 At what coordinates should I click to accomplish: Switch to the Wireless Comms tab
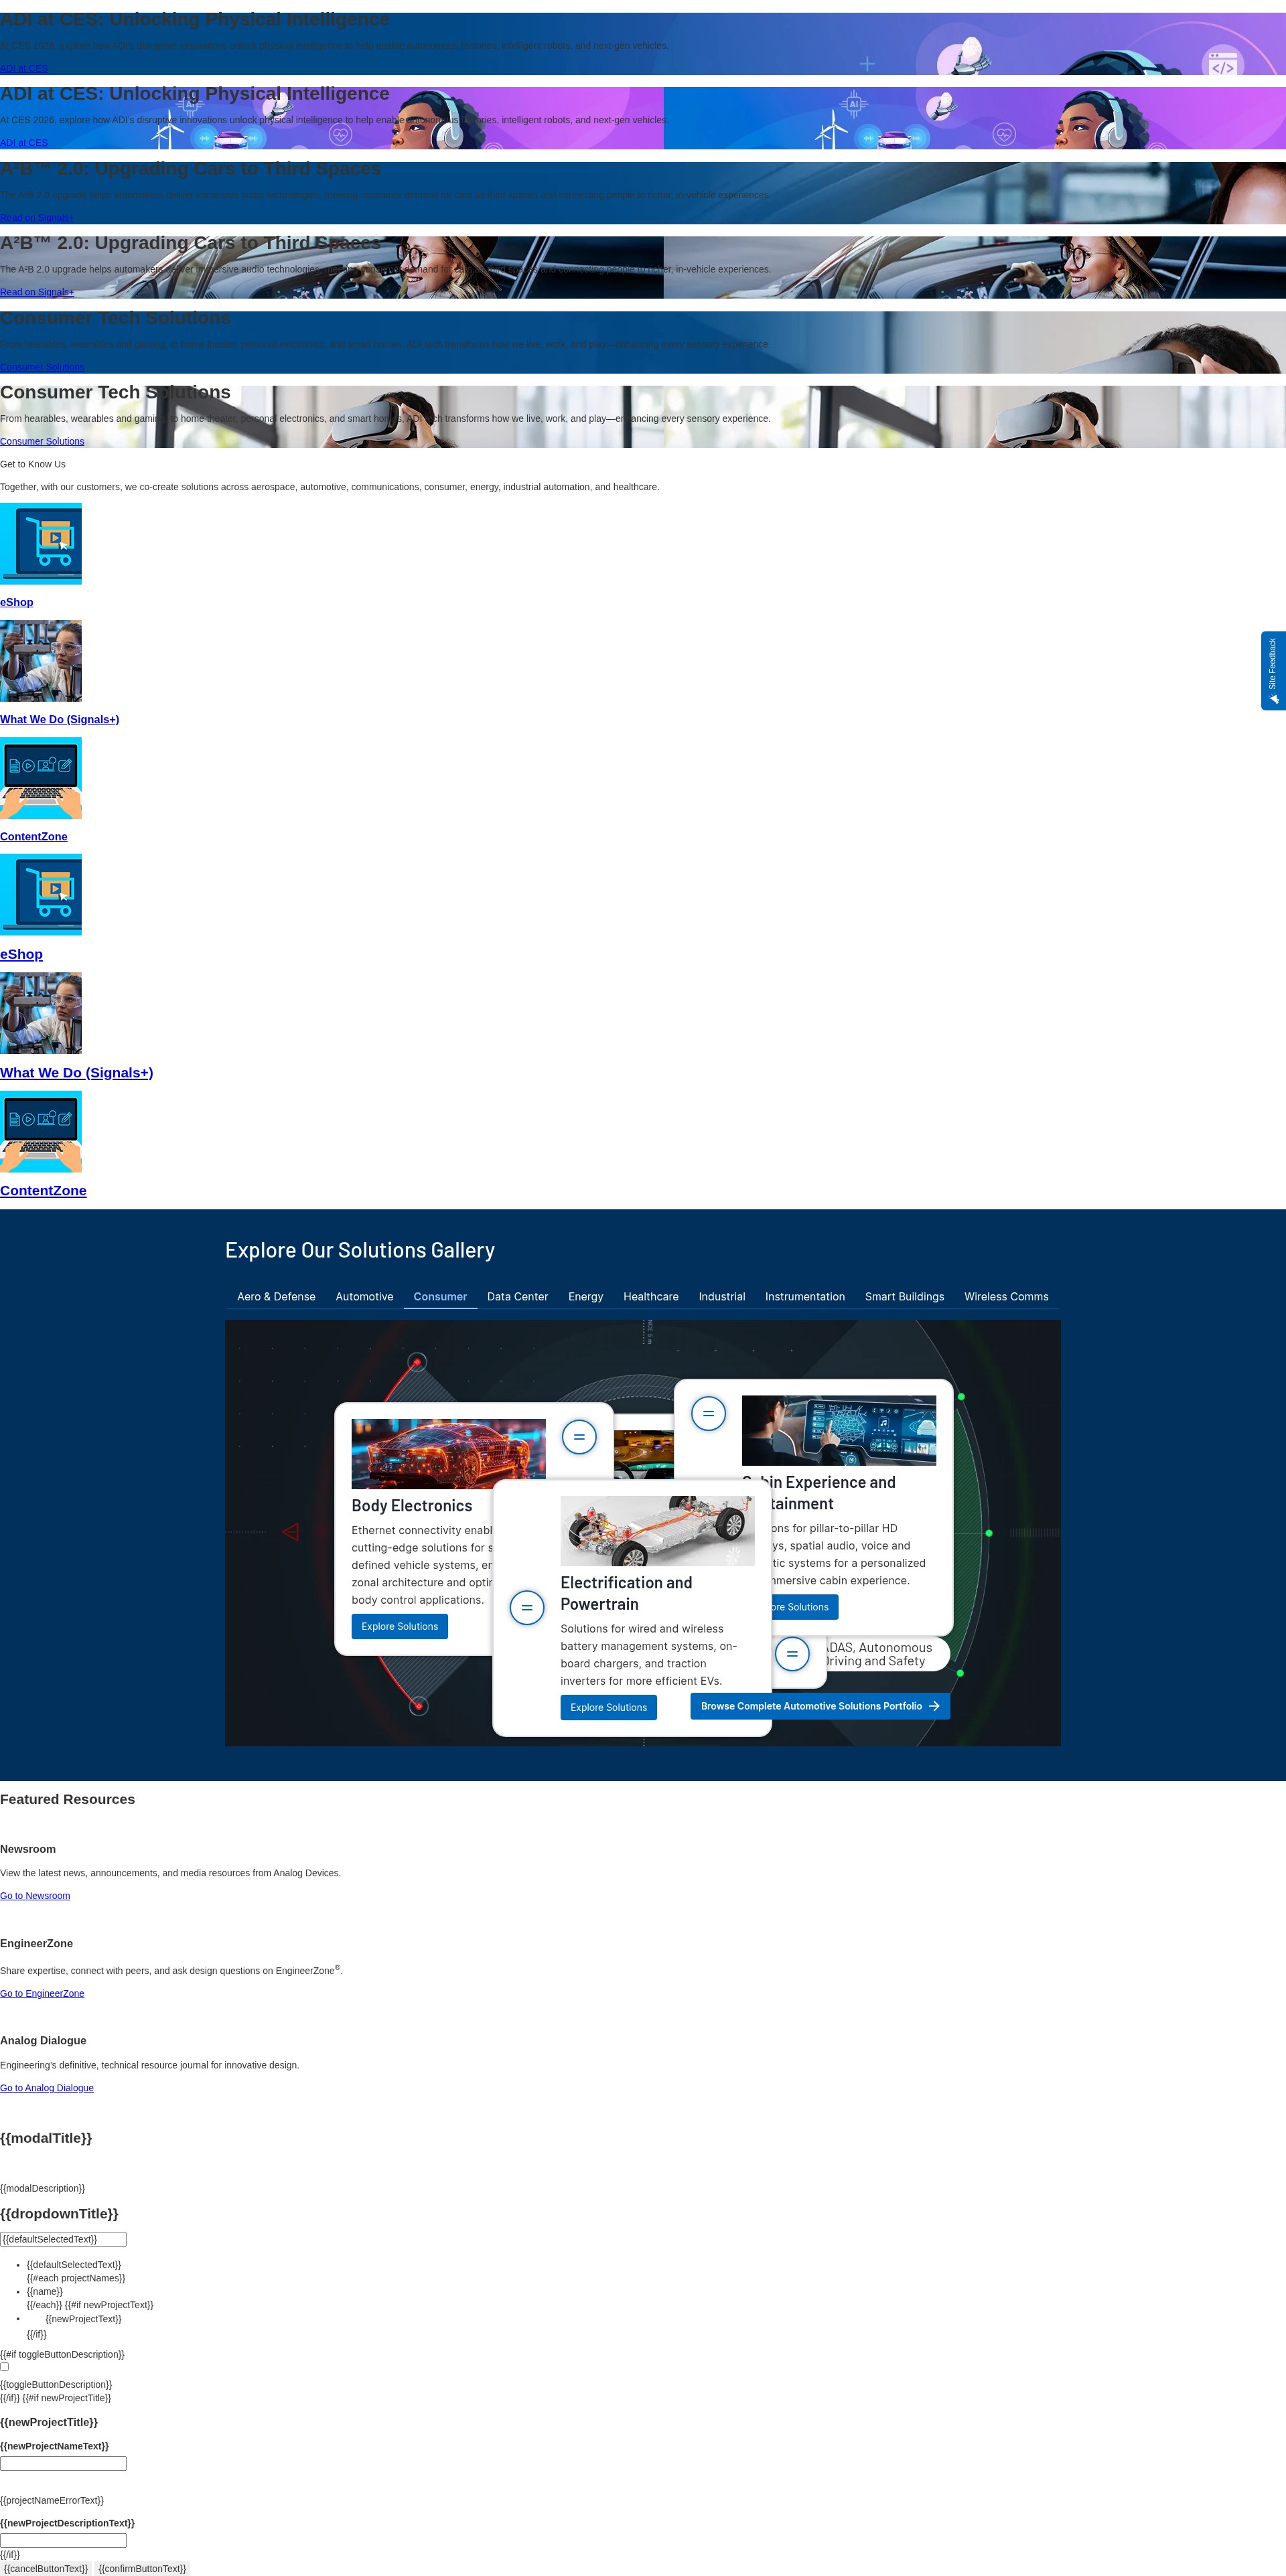pyautogui.click(x=1006, y=1296)
